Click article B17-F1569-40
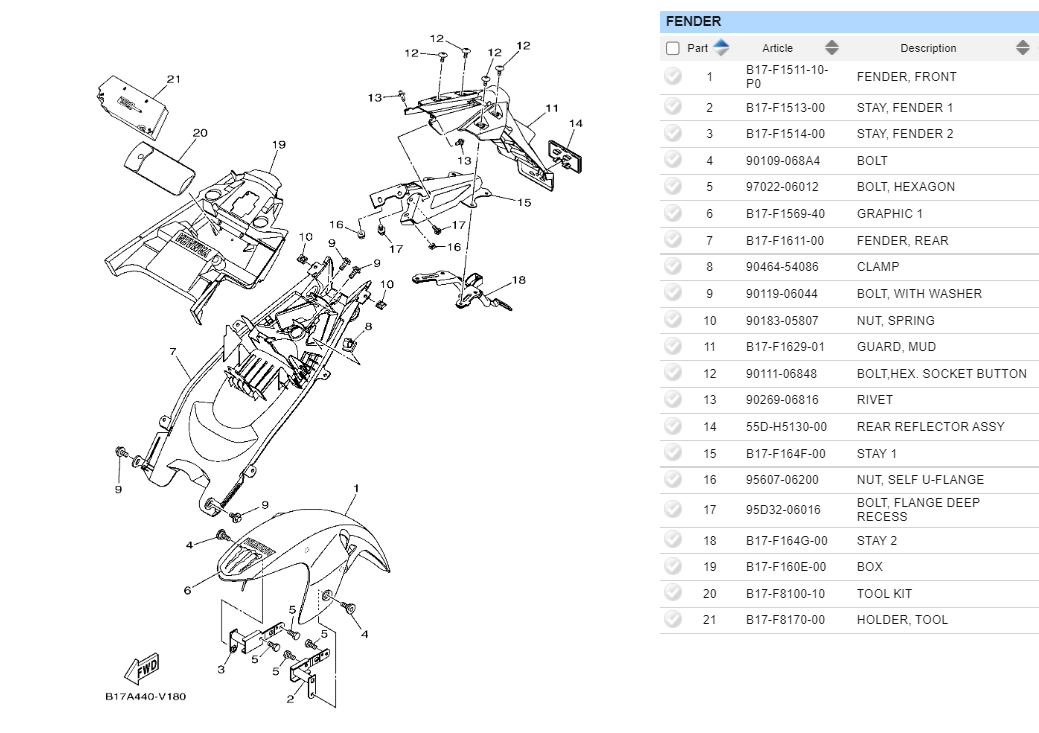The height and width of the screenshot is (733, 1039). click(x=785, y=213)
